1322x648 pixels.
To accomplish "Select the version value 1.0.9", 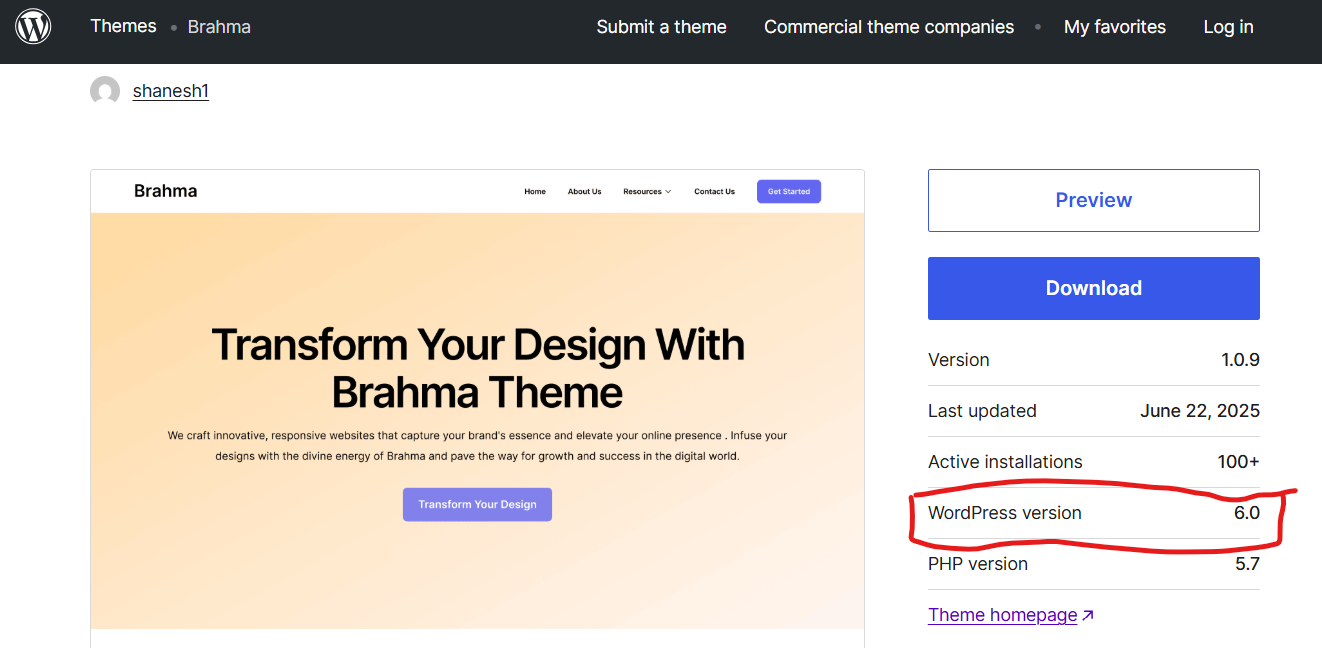I will [1240, 360].
